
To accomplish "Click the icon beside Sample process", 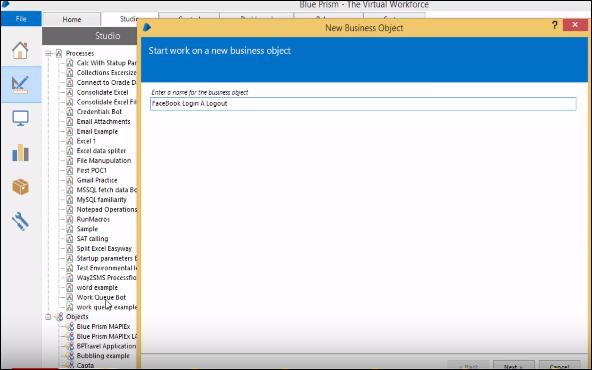I will [69, 229].
